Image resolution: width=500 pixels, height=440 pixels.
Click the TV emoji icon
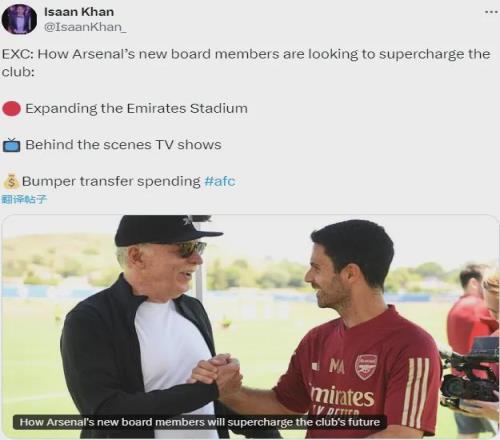(x=12, y=145)
